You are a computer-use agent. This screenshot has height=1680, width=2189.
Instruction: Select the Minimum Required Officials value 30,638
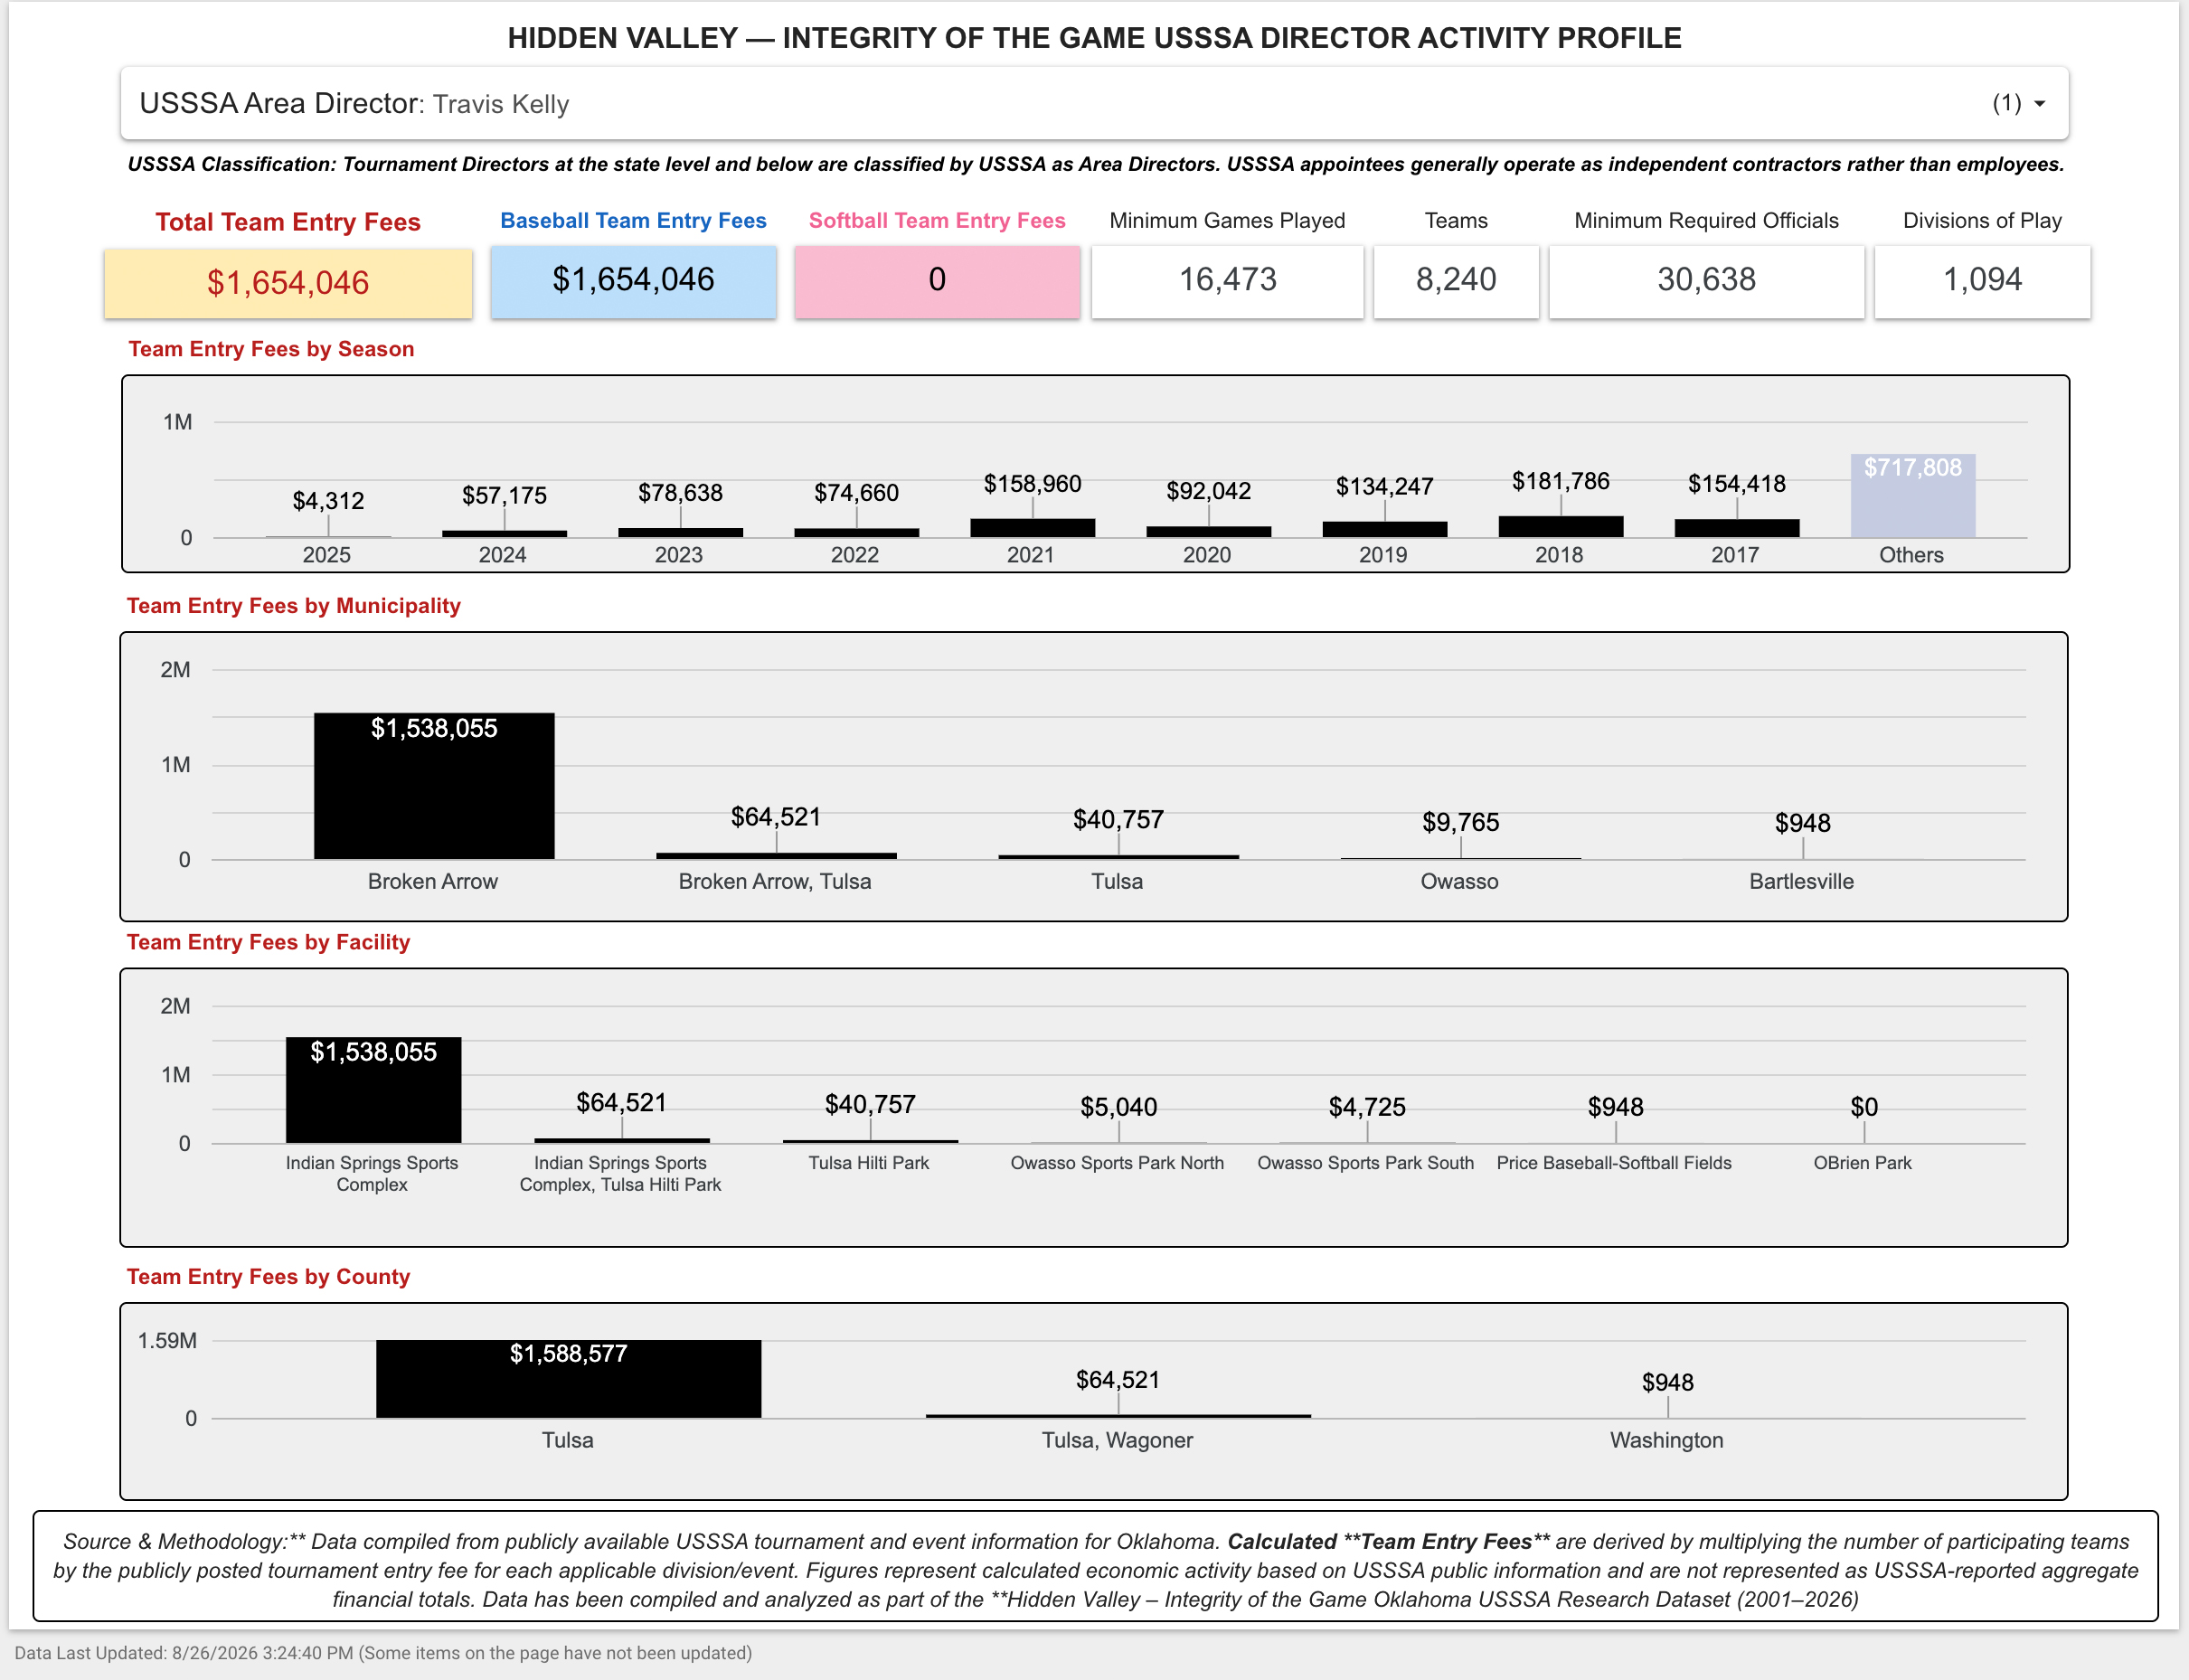[1706, 280]
